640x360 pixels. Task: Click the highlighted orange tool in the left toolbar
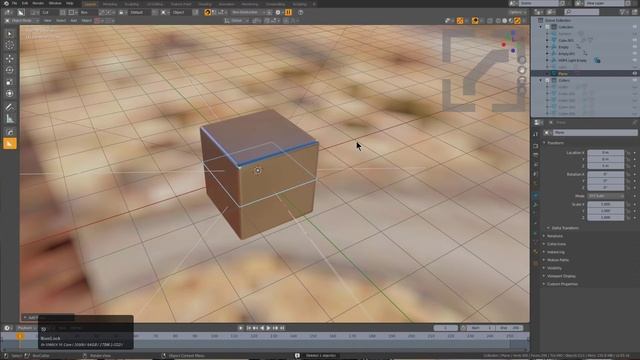pos(10,144)
